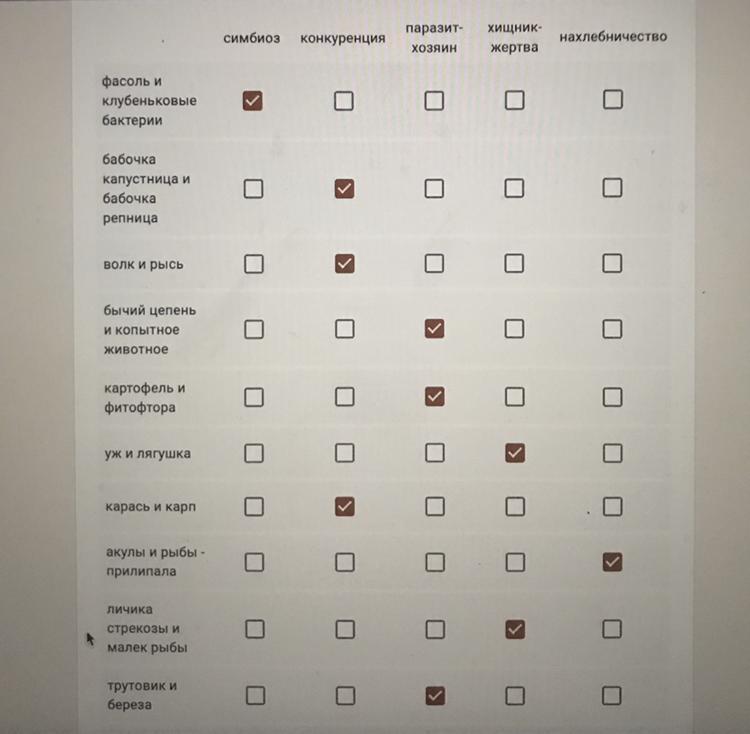Image resolution: width=750 pixels, height=734 pixels.
Task: Uncheck паразит-хозяин for картофель и фитофтора
Action: (x=434, y=397)
